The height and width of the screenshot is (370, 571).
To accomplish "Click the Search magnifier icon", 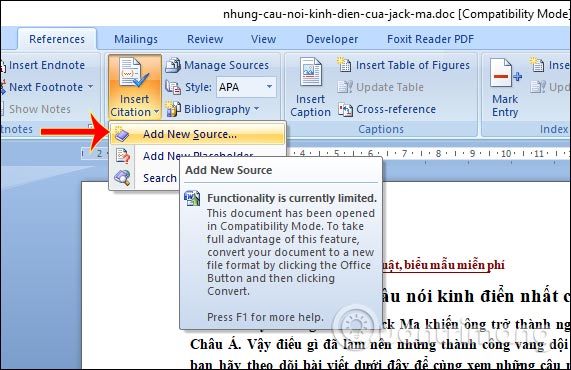I will coord(122,178).
